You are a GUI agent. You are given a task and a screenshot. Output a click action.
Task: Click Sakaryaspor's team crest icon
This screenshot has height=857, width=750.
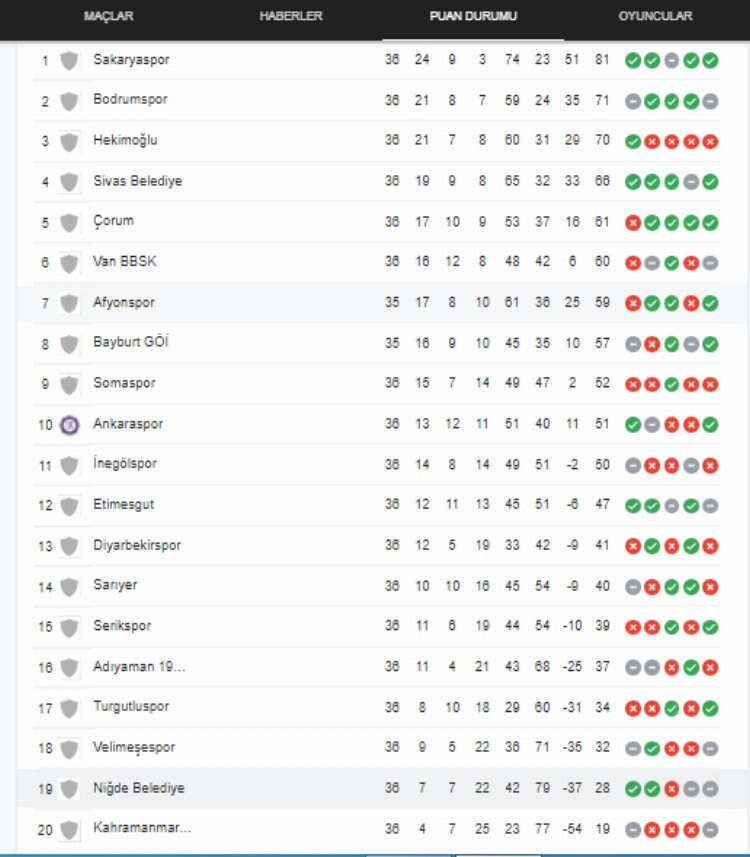(69, 60)
